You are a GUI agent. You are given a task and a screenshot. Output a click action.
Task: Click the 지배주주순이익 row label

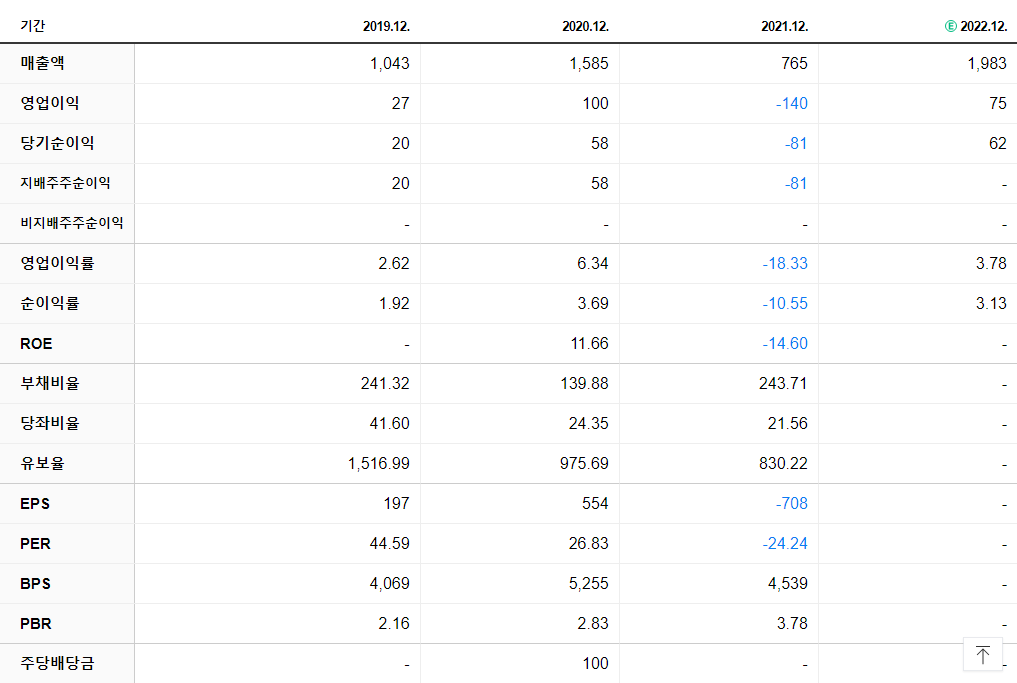(x=65, y=183)
